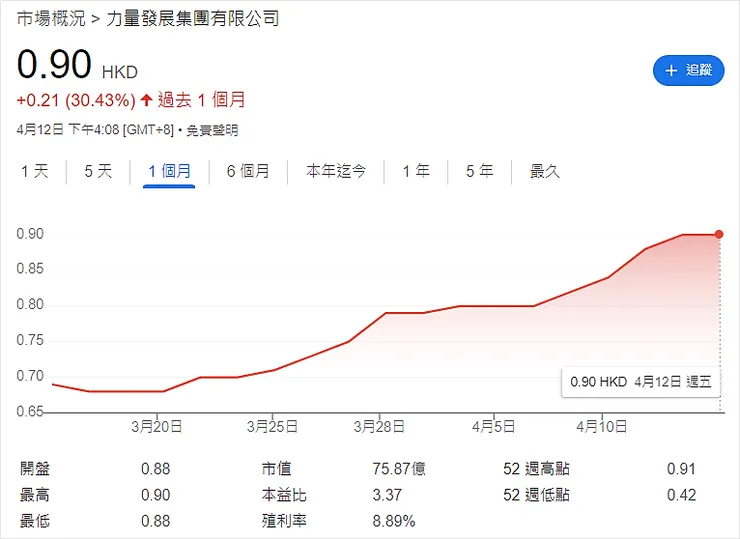Click the 0.42 52-week low value
The image size is (740, 539).
coord(681,495)
